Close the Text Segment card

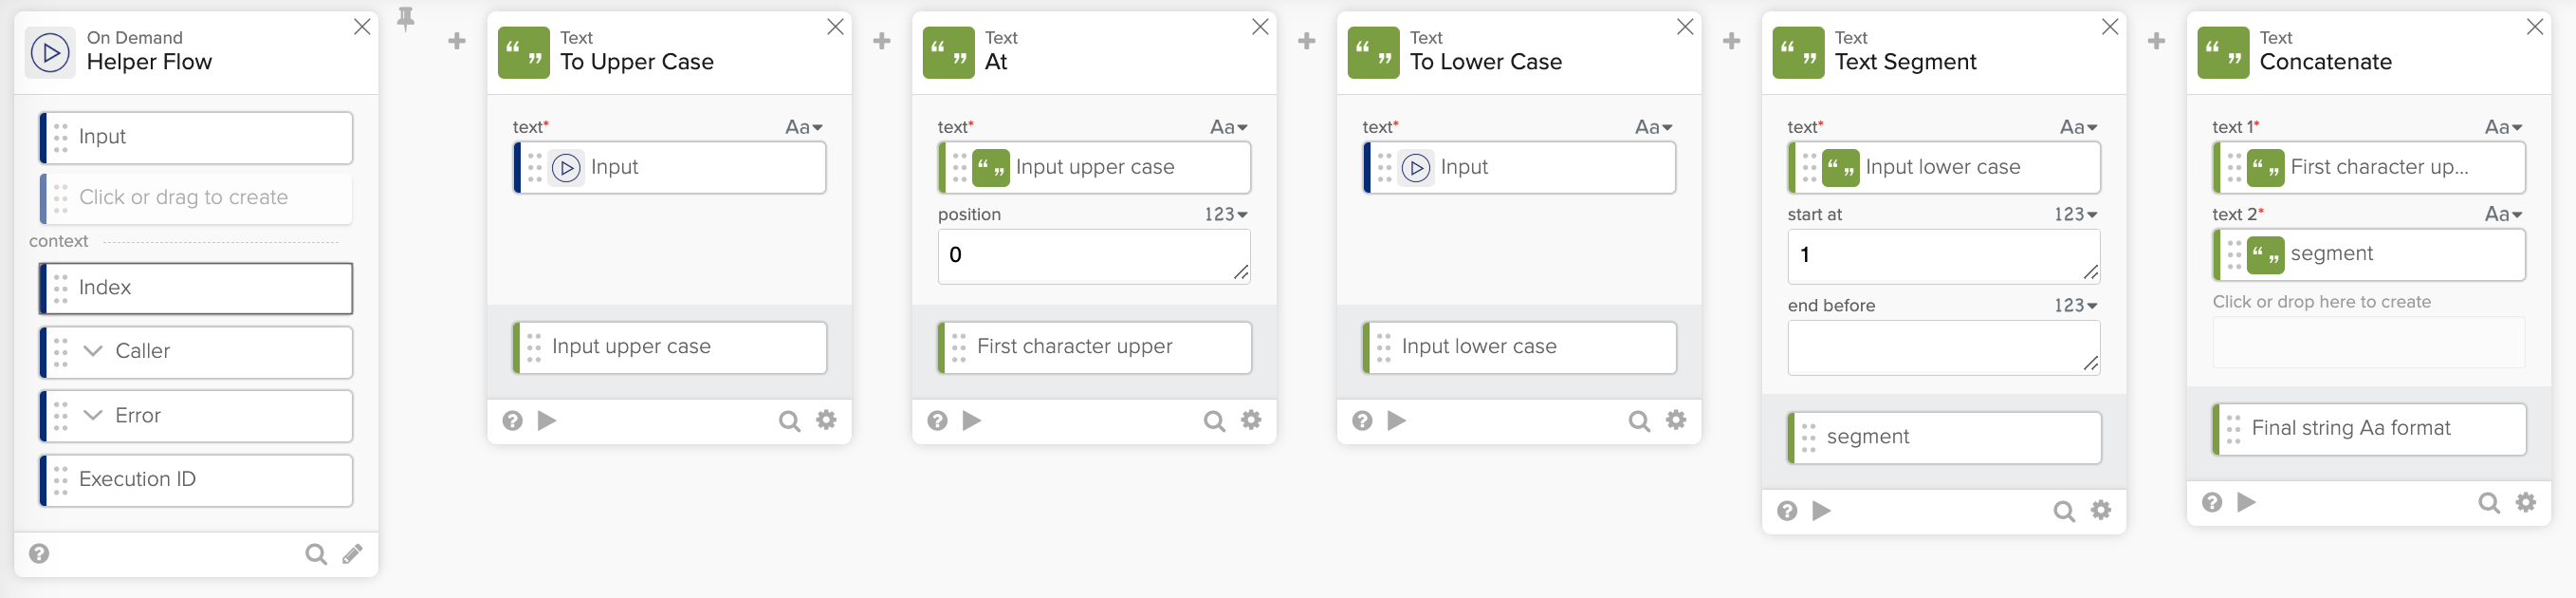(x=2110, y=27)
